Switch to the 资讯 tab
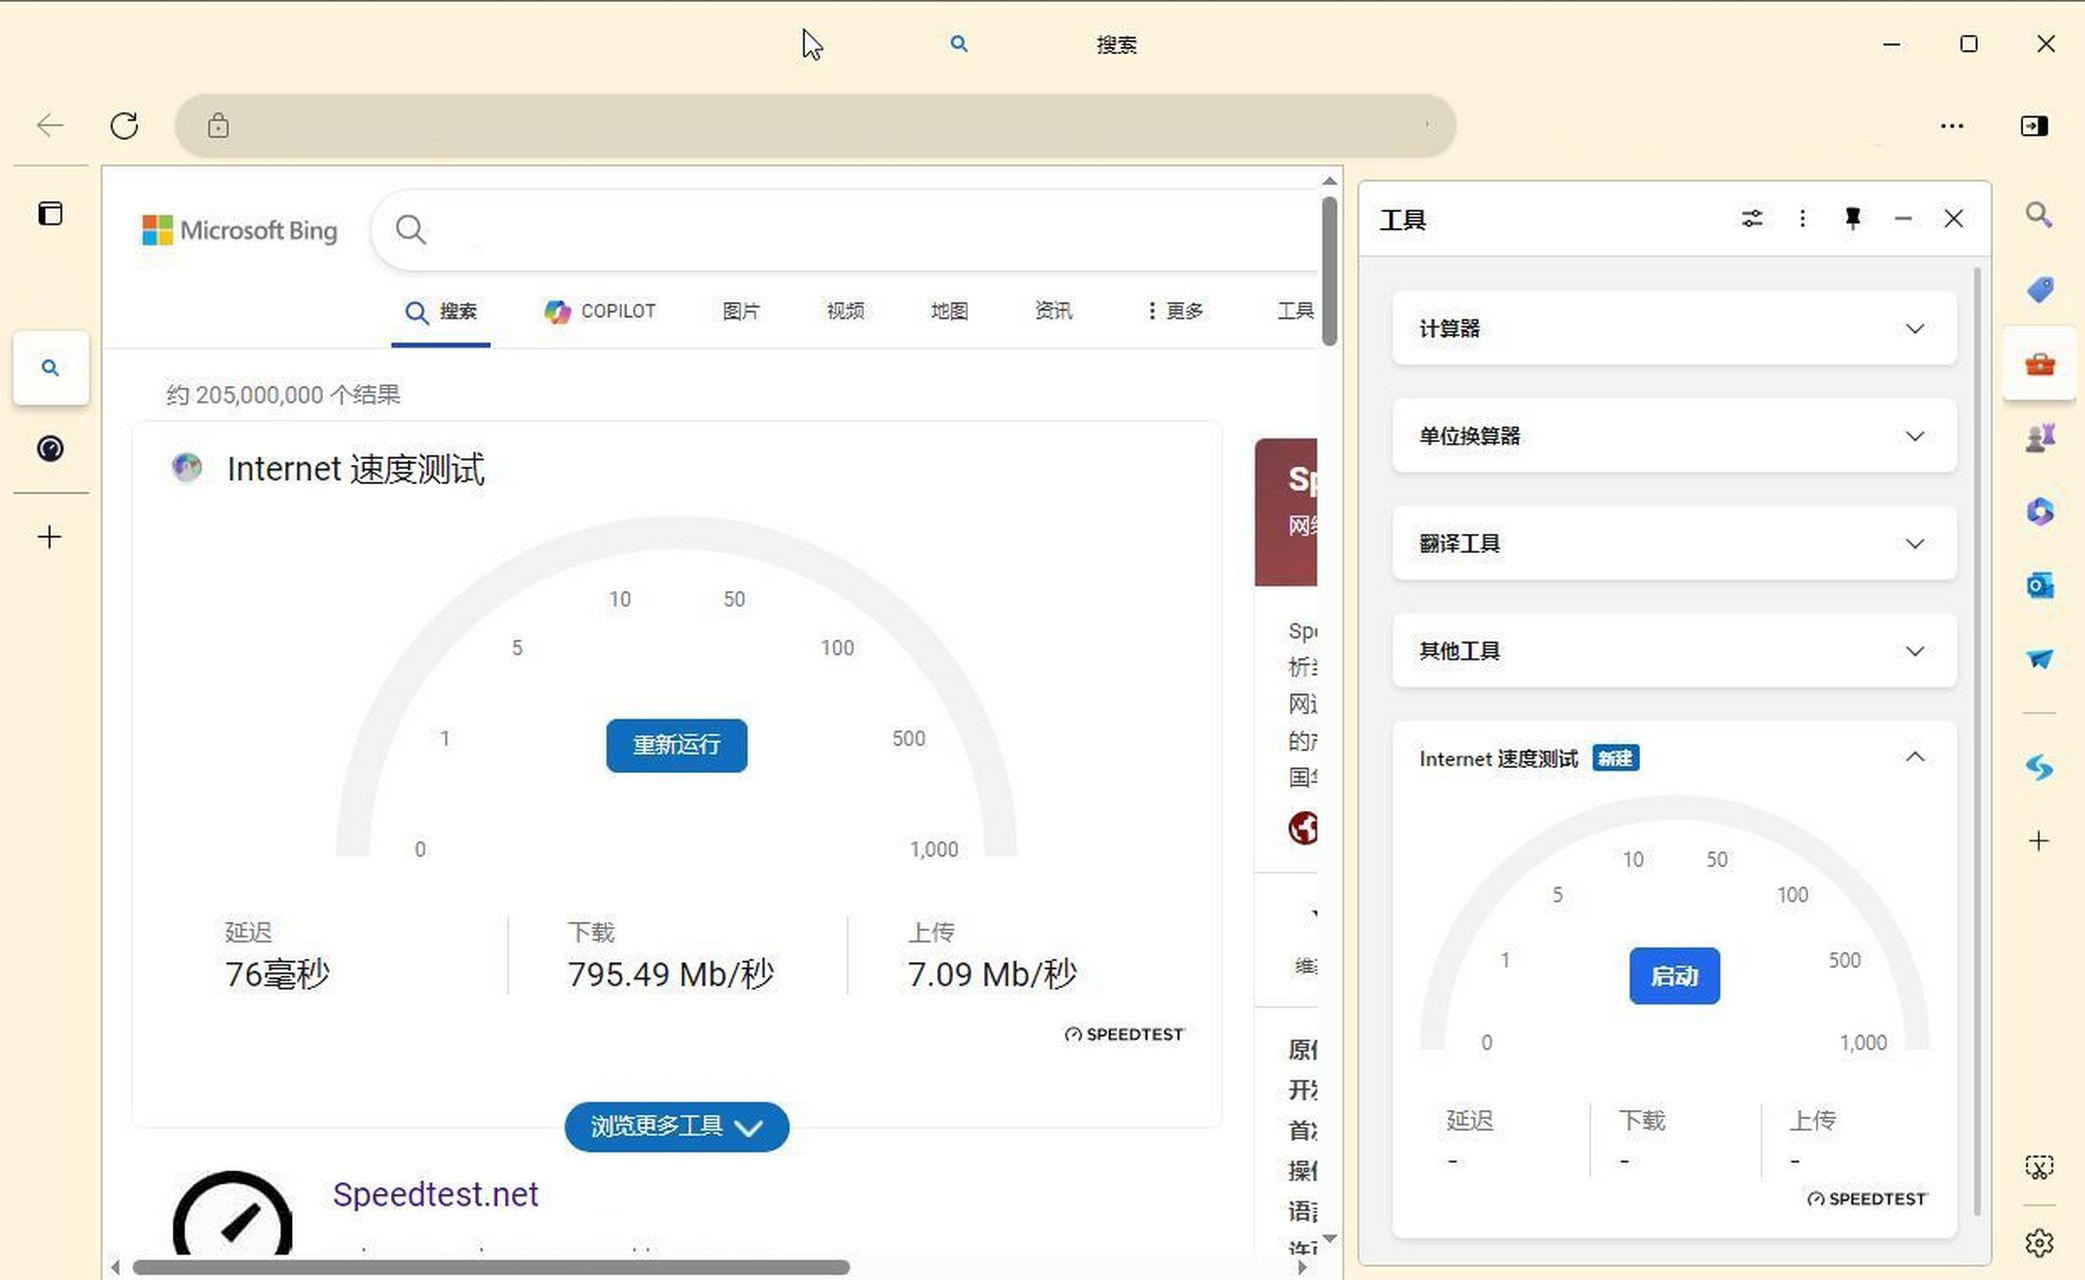Viewport: 2085px width, 1280px height. [1053, 312]
